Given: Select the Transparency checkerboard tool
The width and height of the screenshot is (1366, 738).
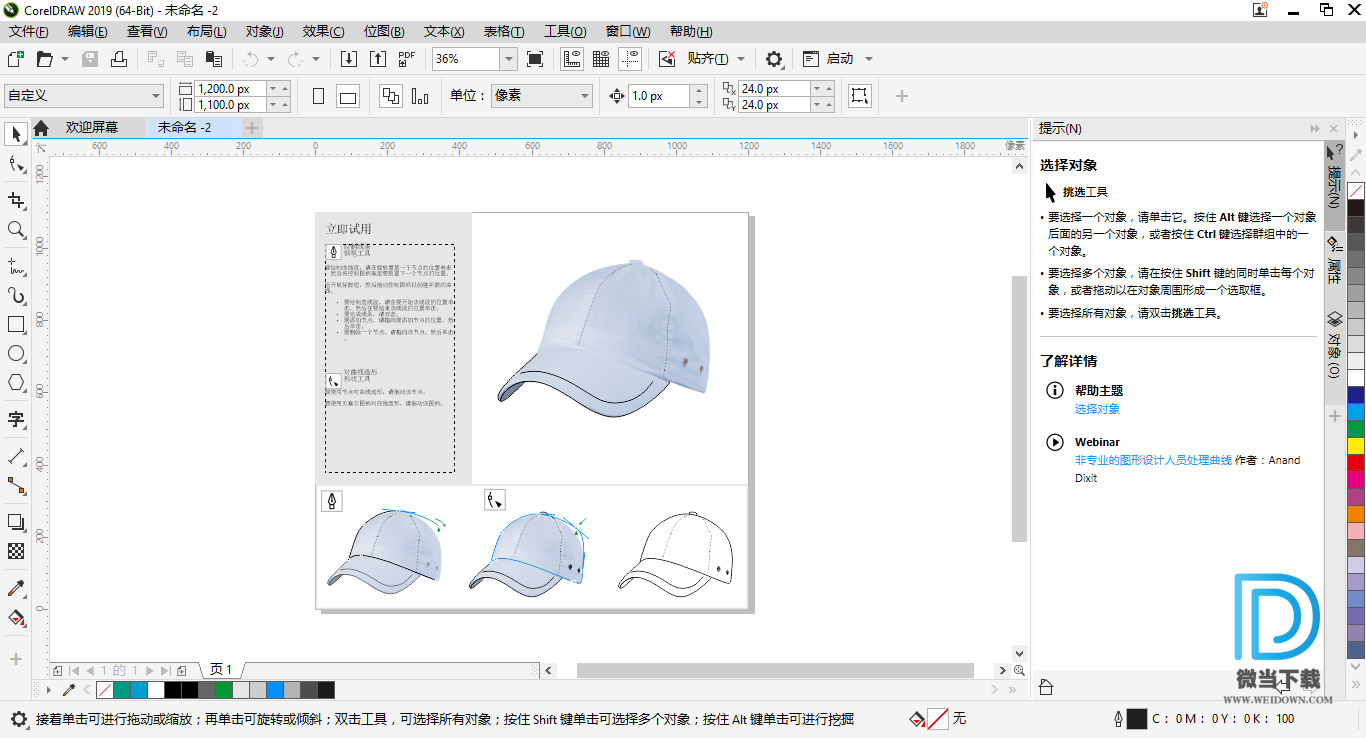Looking at the screenshot, I should [x=16, y=551].
